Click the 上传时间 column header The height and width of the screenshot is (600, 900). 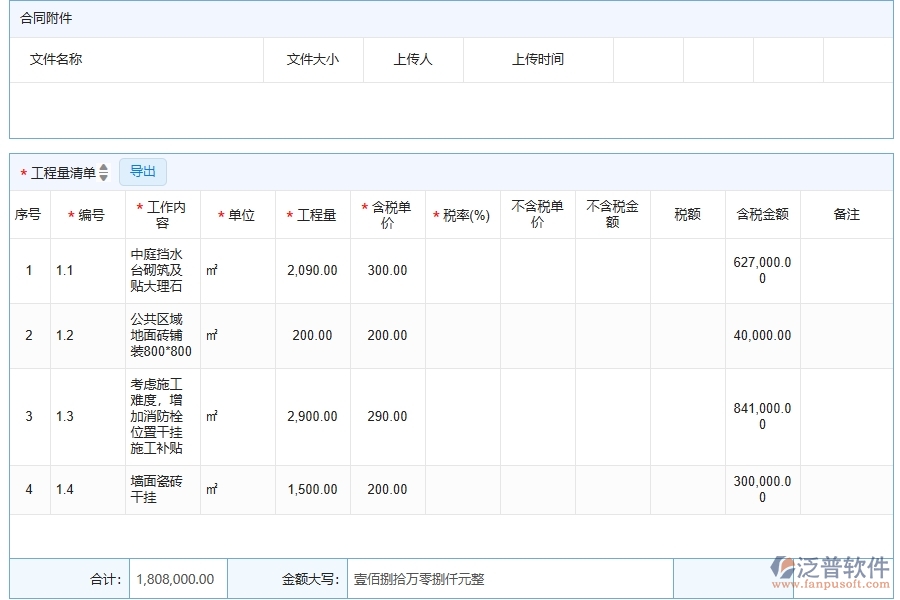(538, 59)
